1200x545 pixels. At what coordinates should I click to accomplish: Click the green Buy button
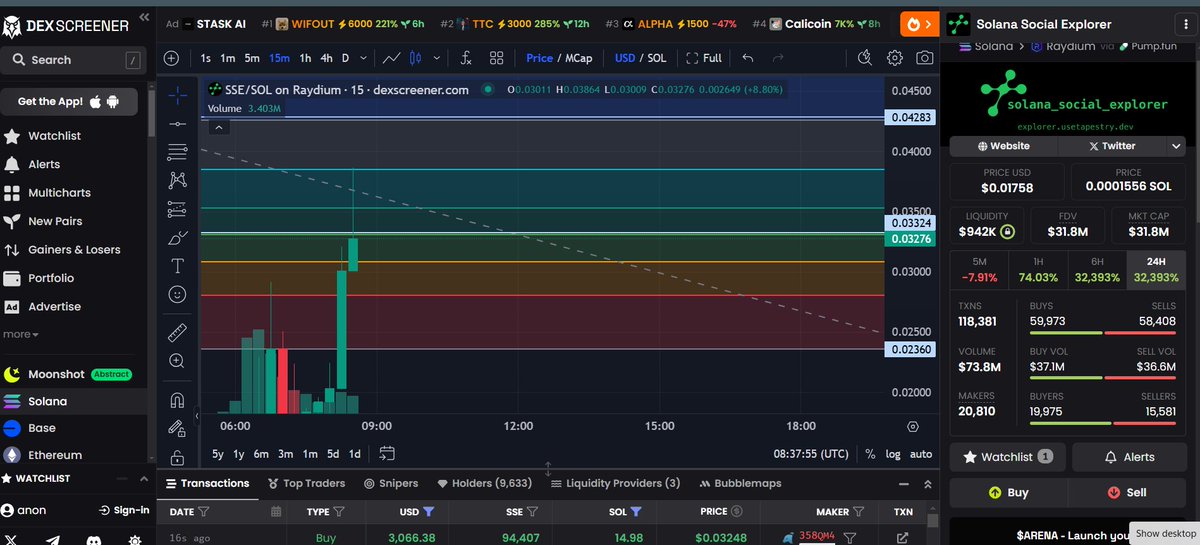point(1008,492)
